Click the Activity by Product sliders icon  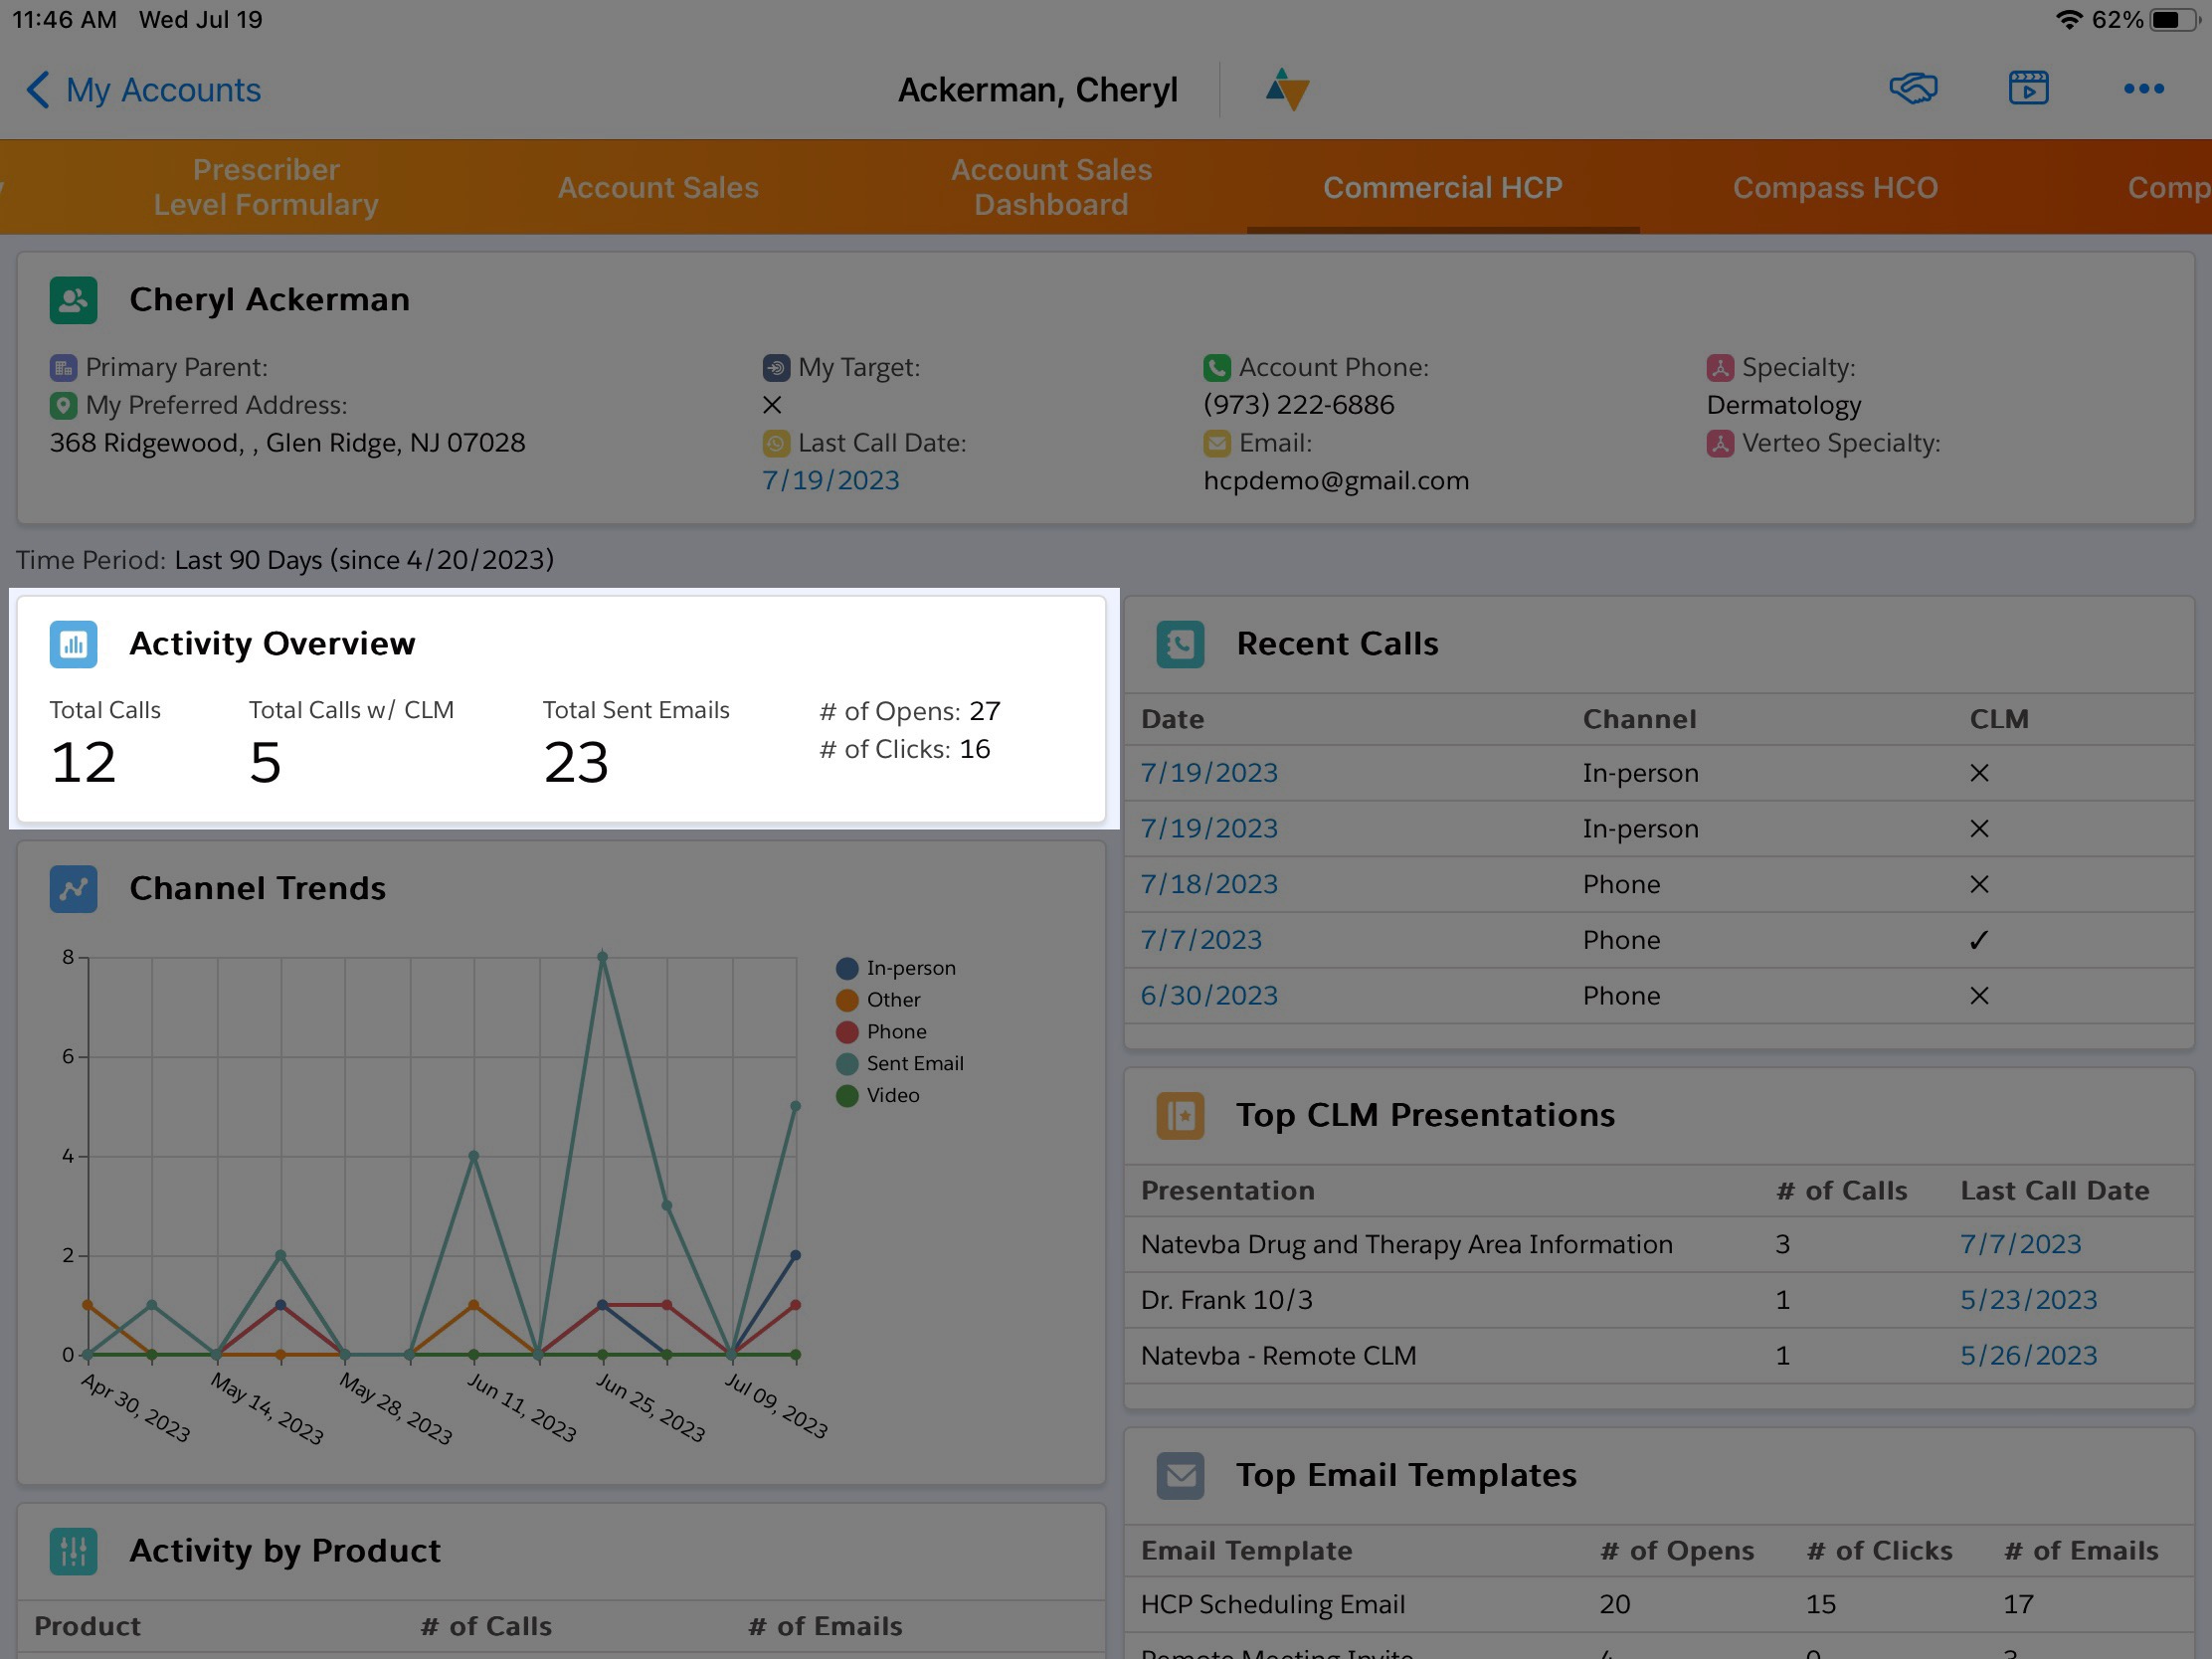click(73, 1551)
